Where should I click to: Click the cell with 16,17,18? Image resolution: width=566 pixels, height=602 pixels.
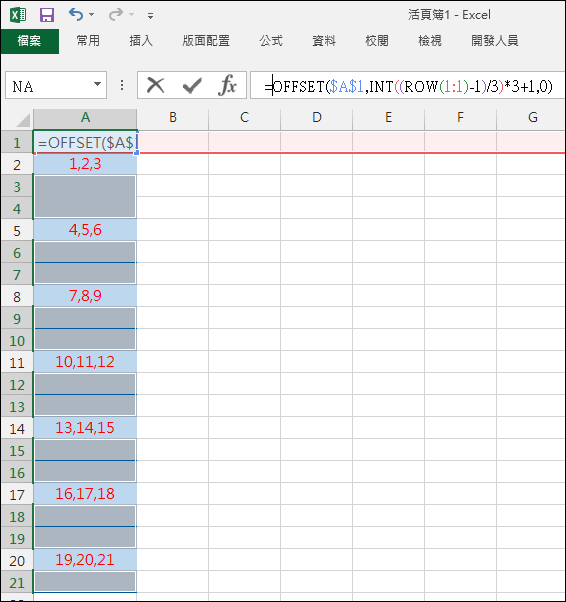click(x=85, y=494)
